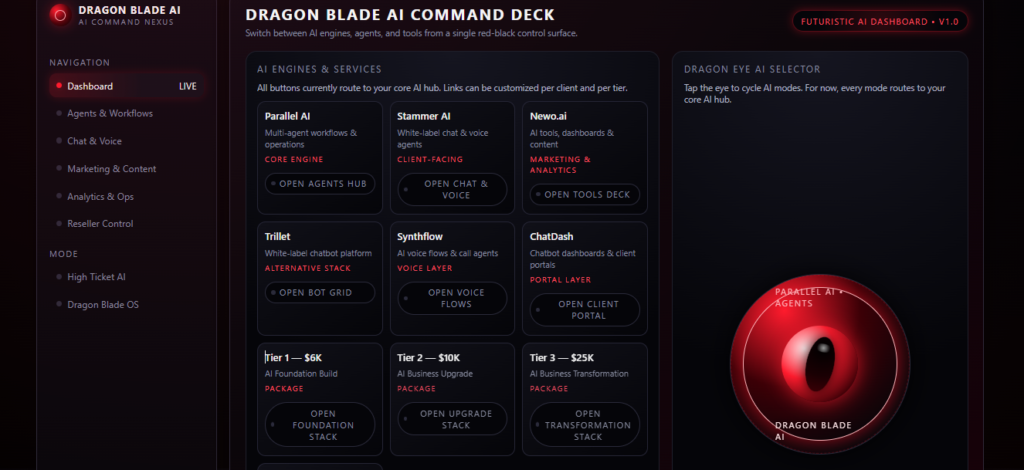Open Upgrade Stack for Tier 2

[453, 419]
